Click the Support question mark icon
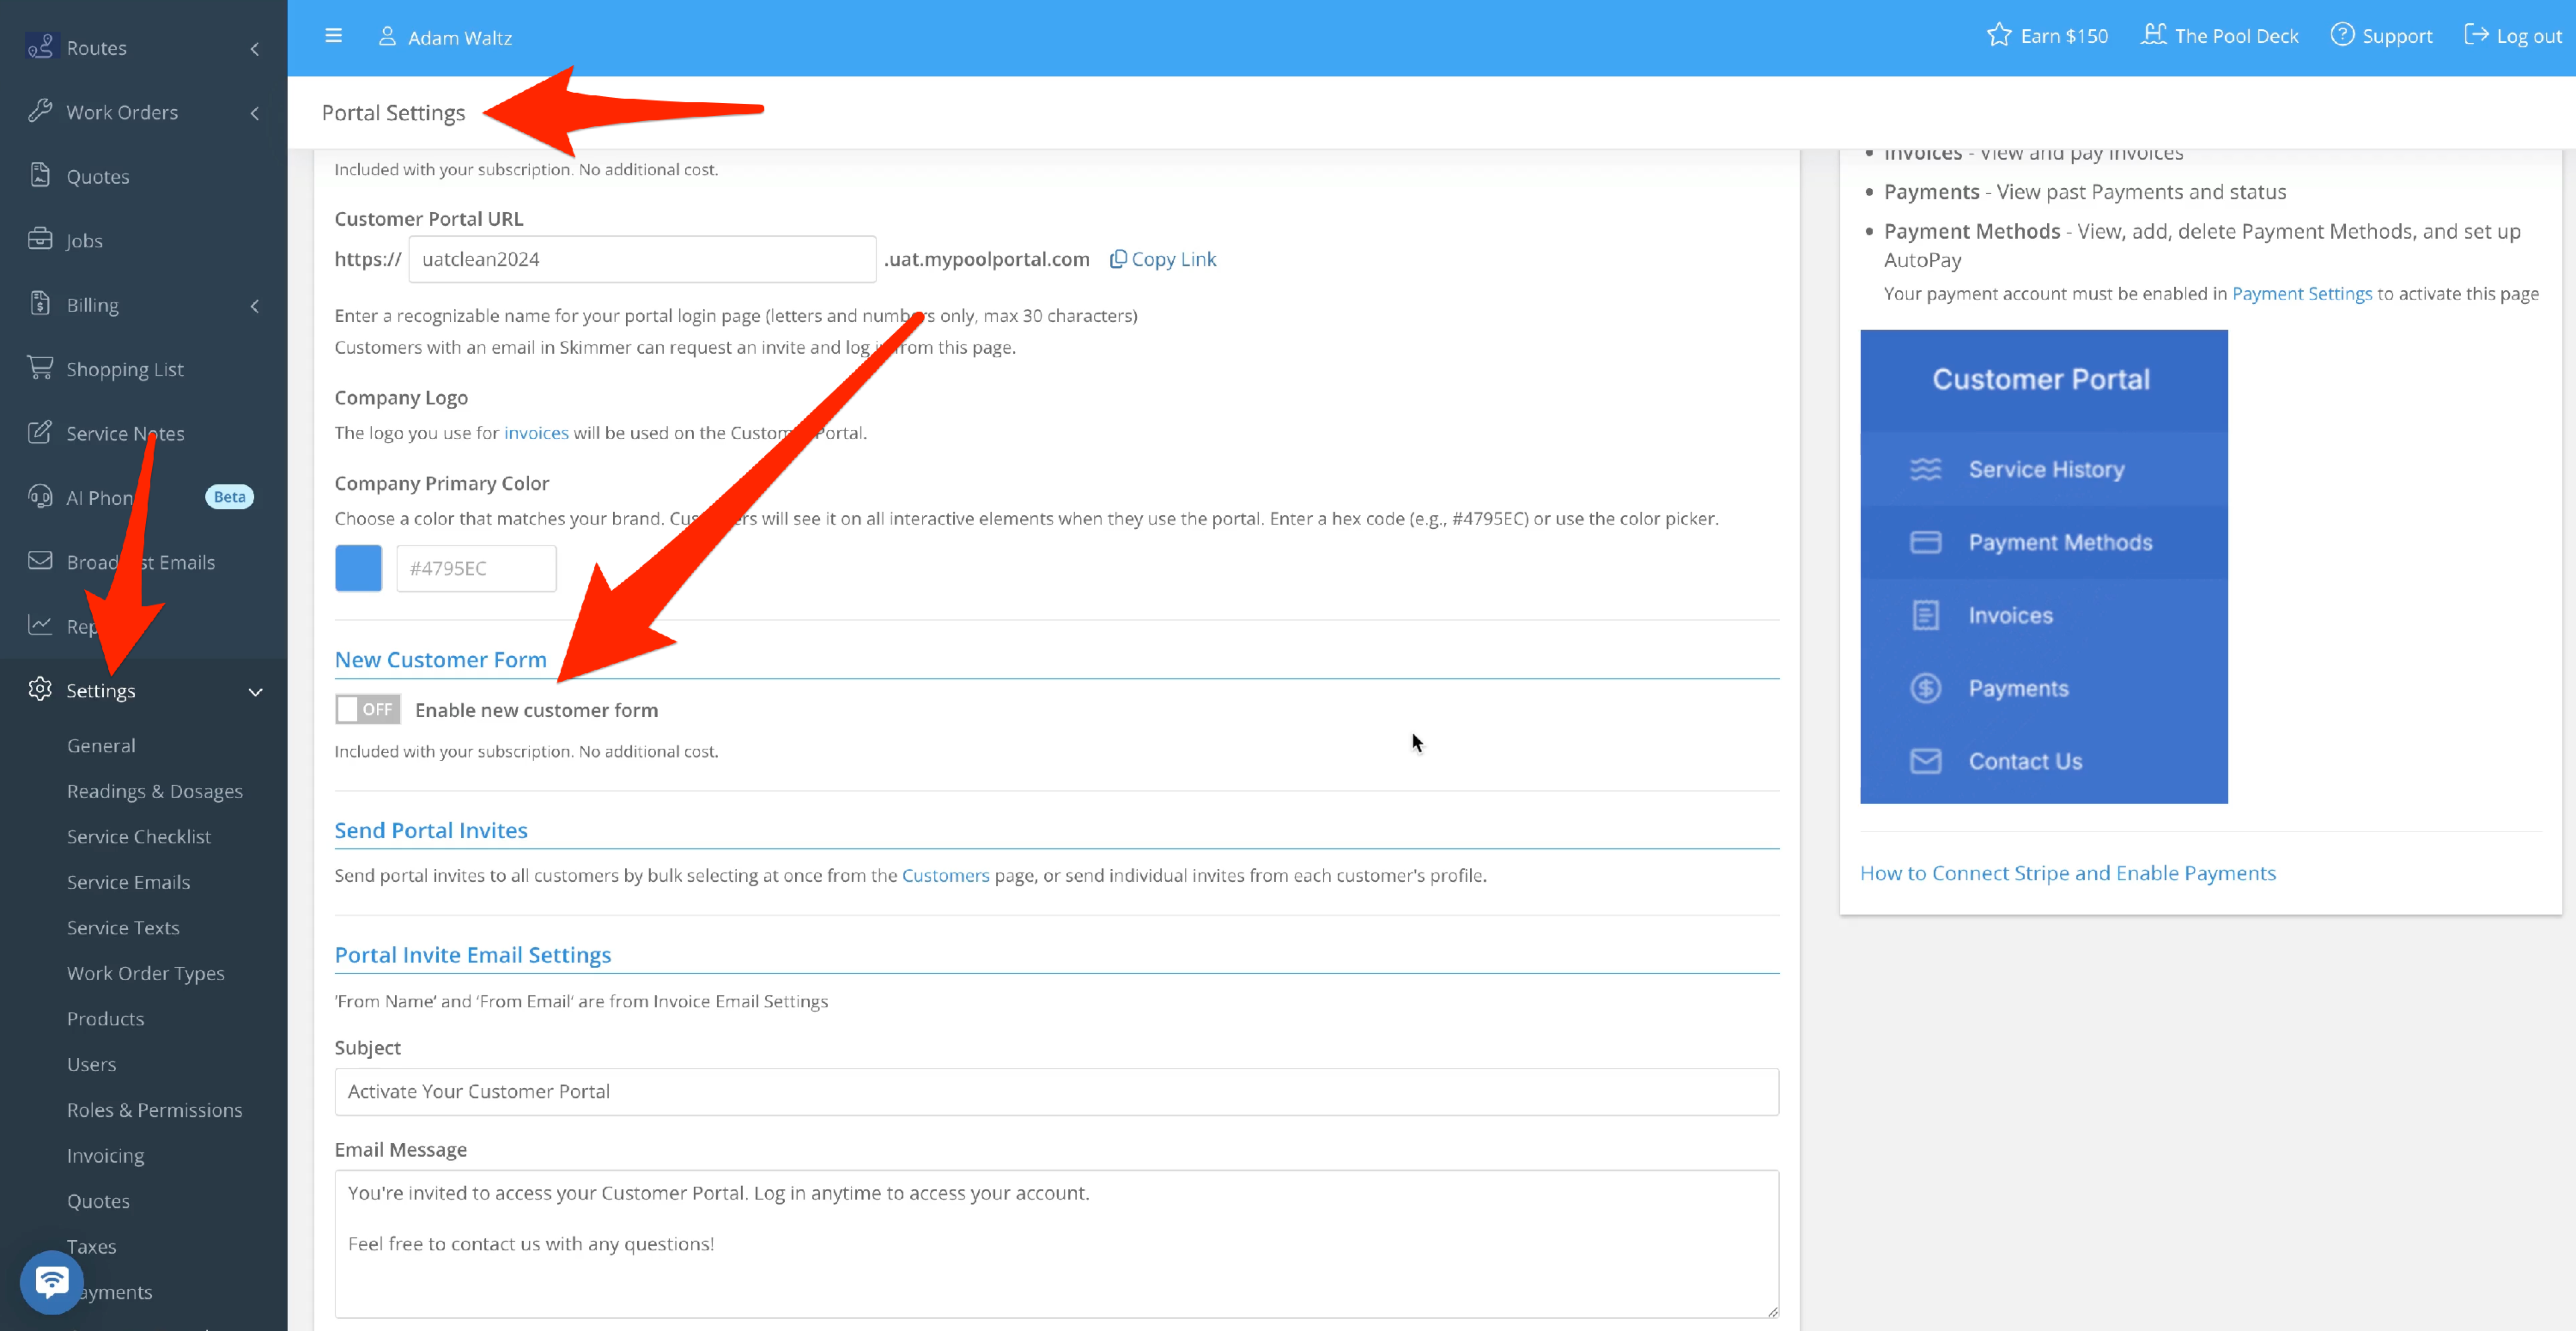This screenshot has width=2576, height=1331. [x=2342, y=35]
